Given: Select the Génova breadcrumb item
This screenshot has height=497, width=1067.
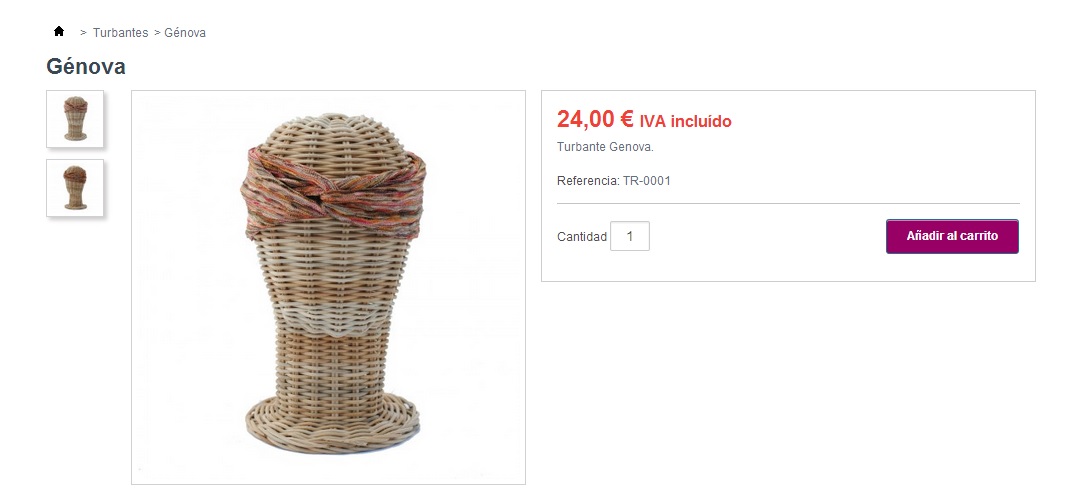Looking at the screenshot, I should 185,33.
